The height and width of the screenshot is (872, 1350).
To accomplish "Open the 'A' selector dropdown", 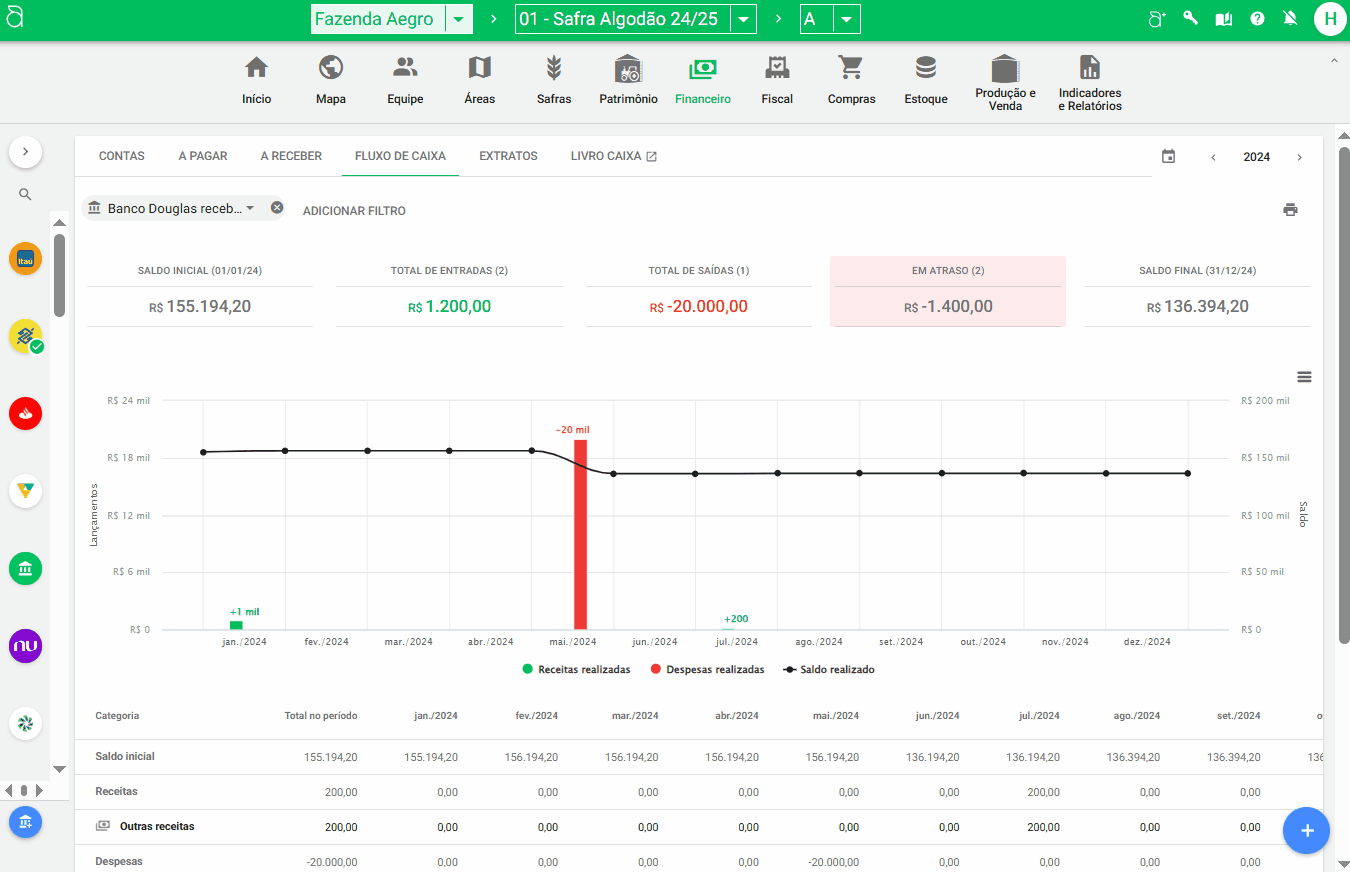I will pyautogui.click(x=844, y=18).
